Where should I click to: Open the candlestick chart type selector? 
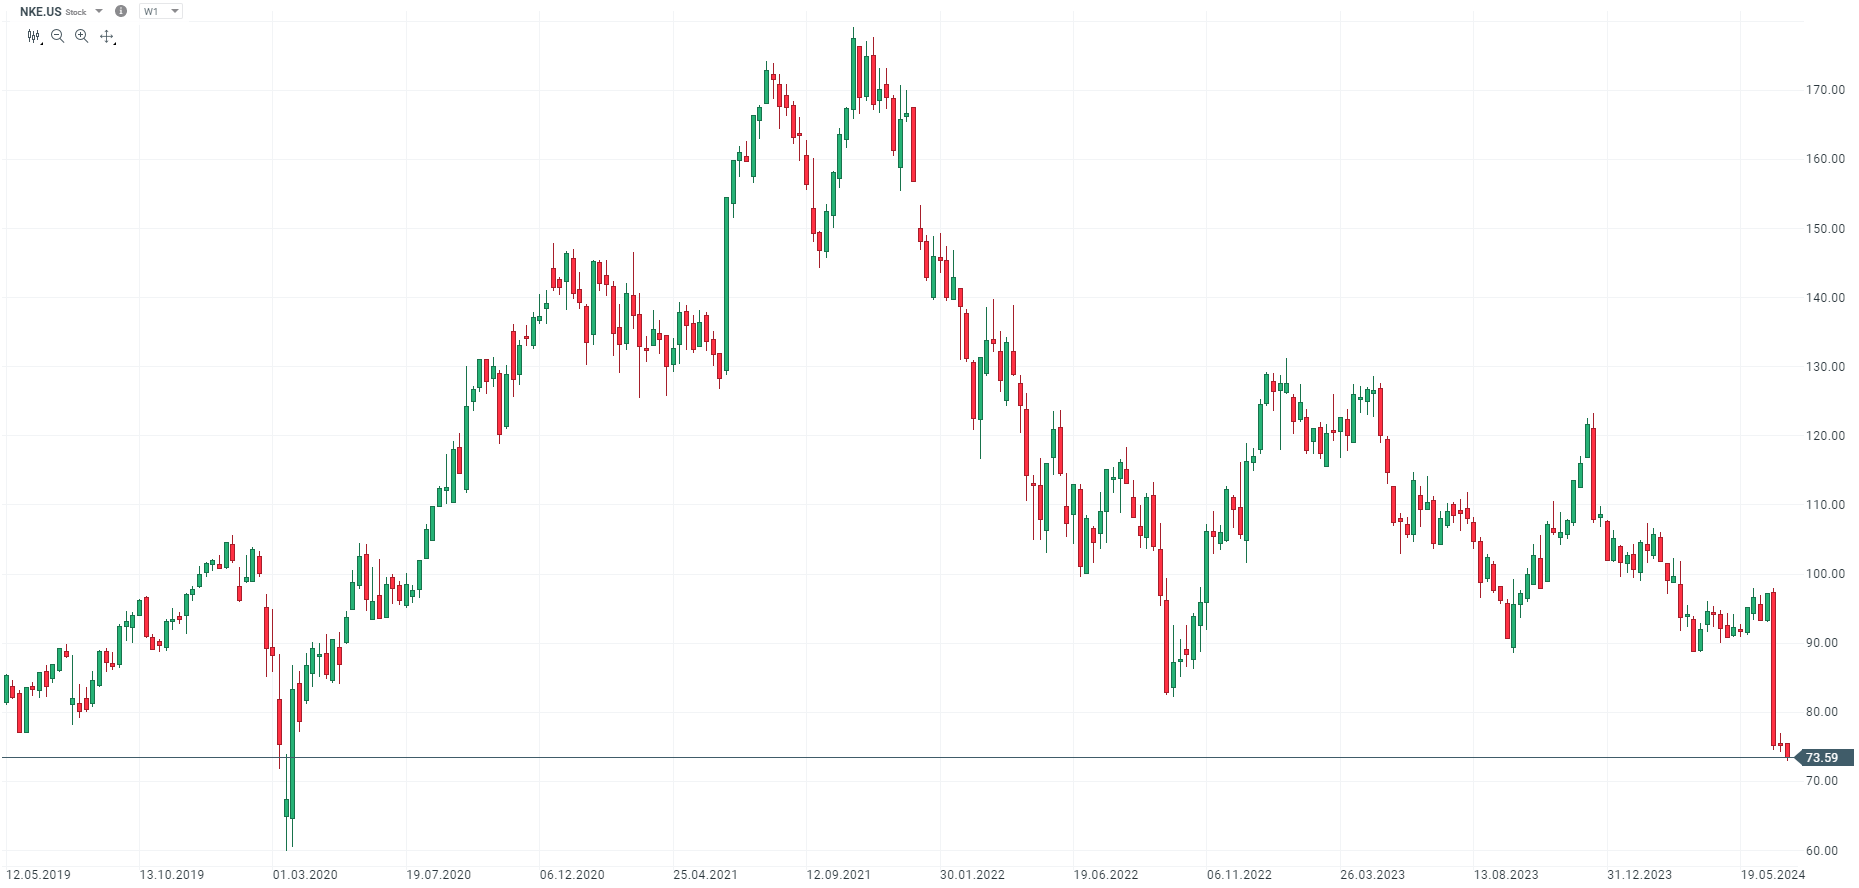pyautogui.click(x=34, y=36)
